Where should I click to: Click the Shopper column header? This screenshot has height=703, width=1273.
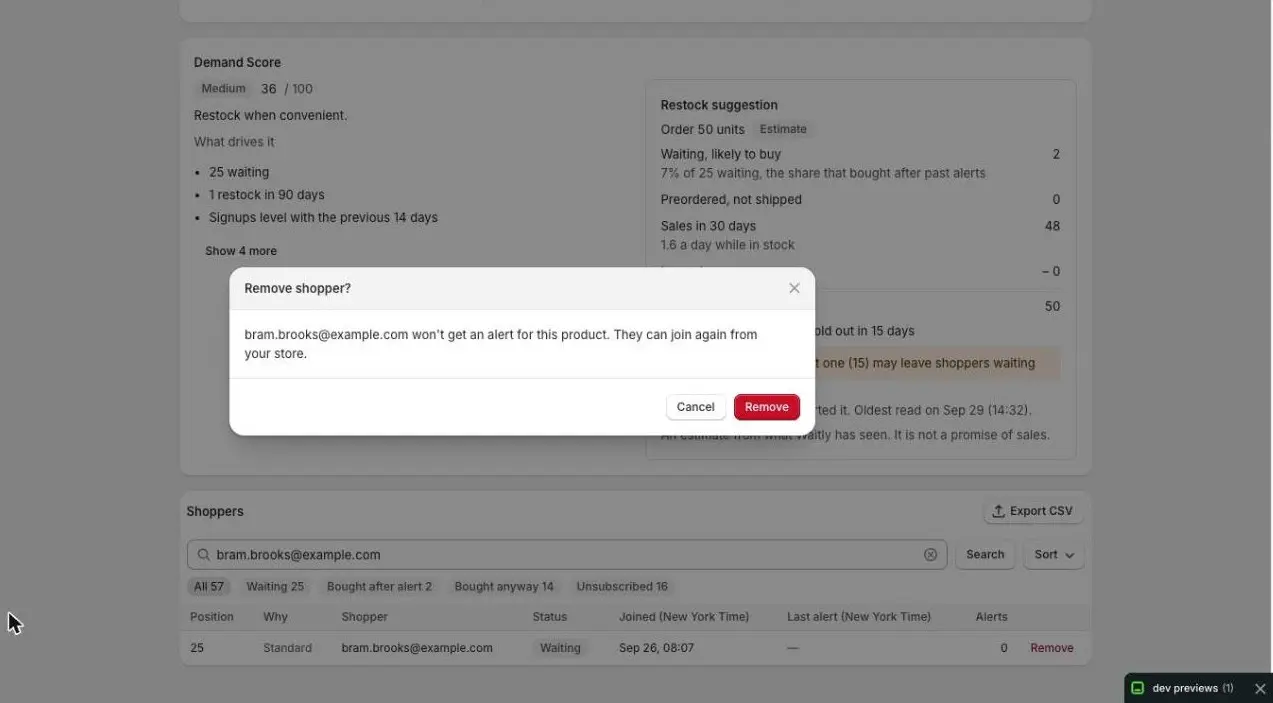tap(365, 617)
